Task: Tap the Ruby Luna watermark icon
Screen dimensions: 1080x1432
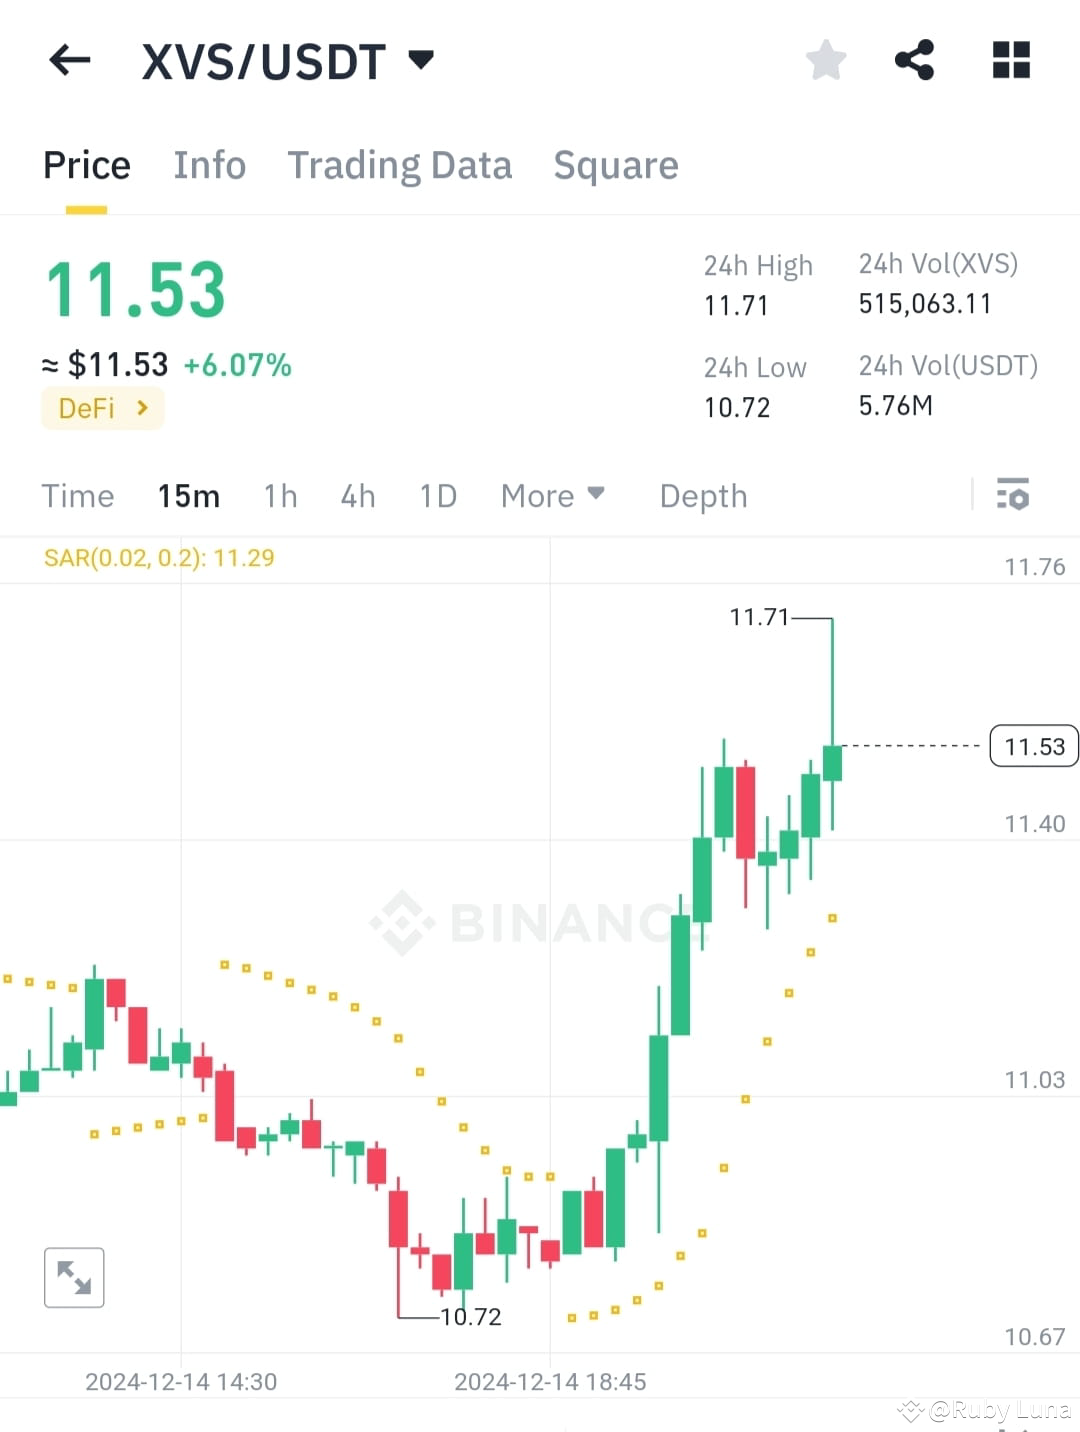Action: coord(910,1411)
